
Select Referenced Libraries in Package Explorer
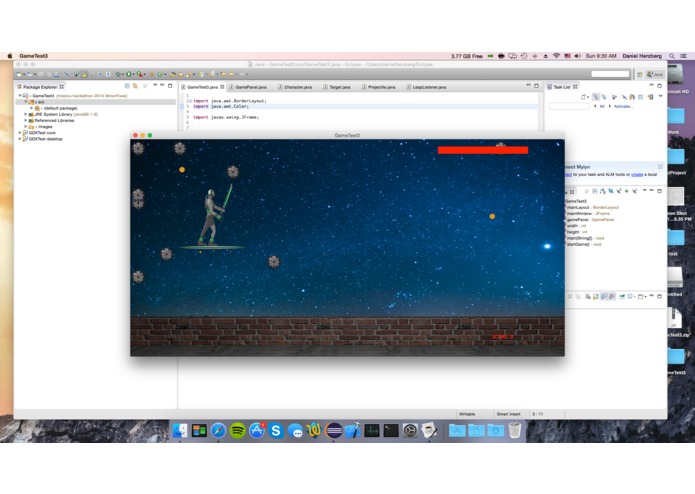point(51,121)
